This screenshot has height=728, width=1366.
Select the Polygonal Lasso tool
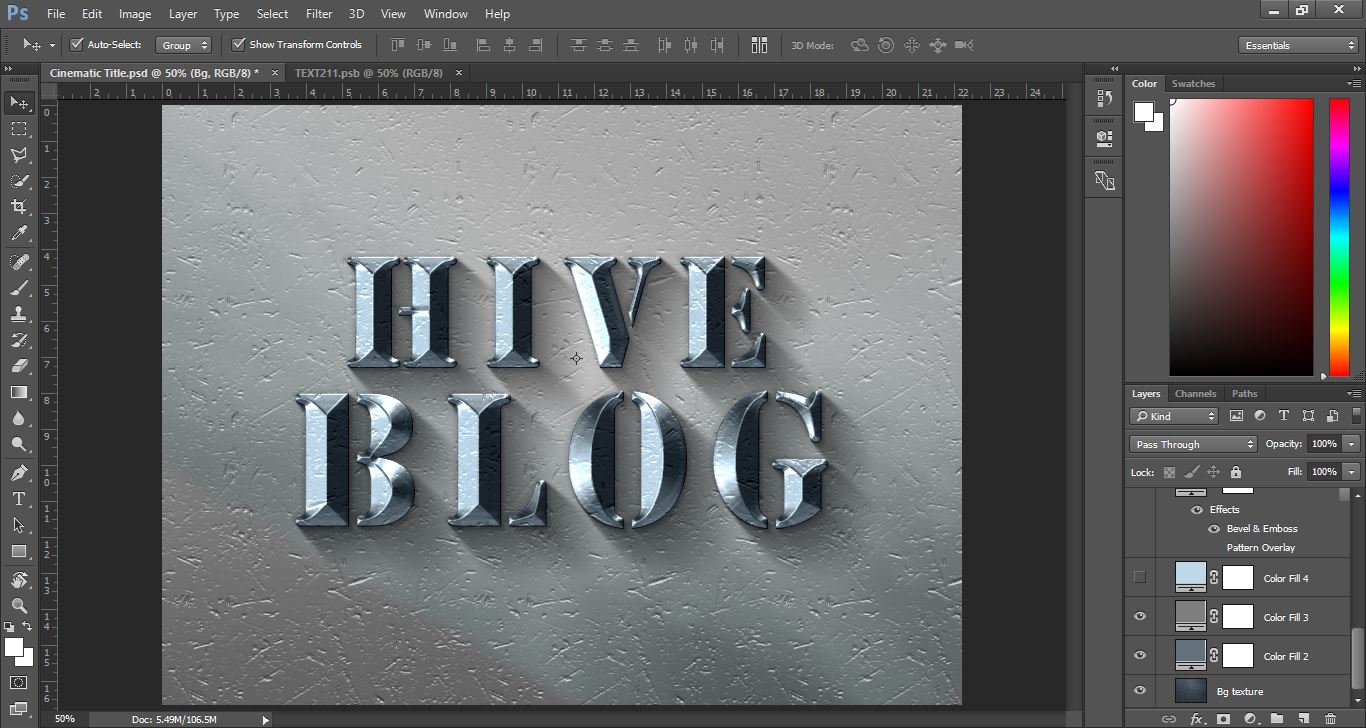[x=19, y=155]
